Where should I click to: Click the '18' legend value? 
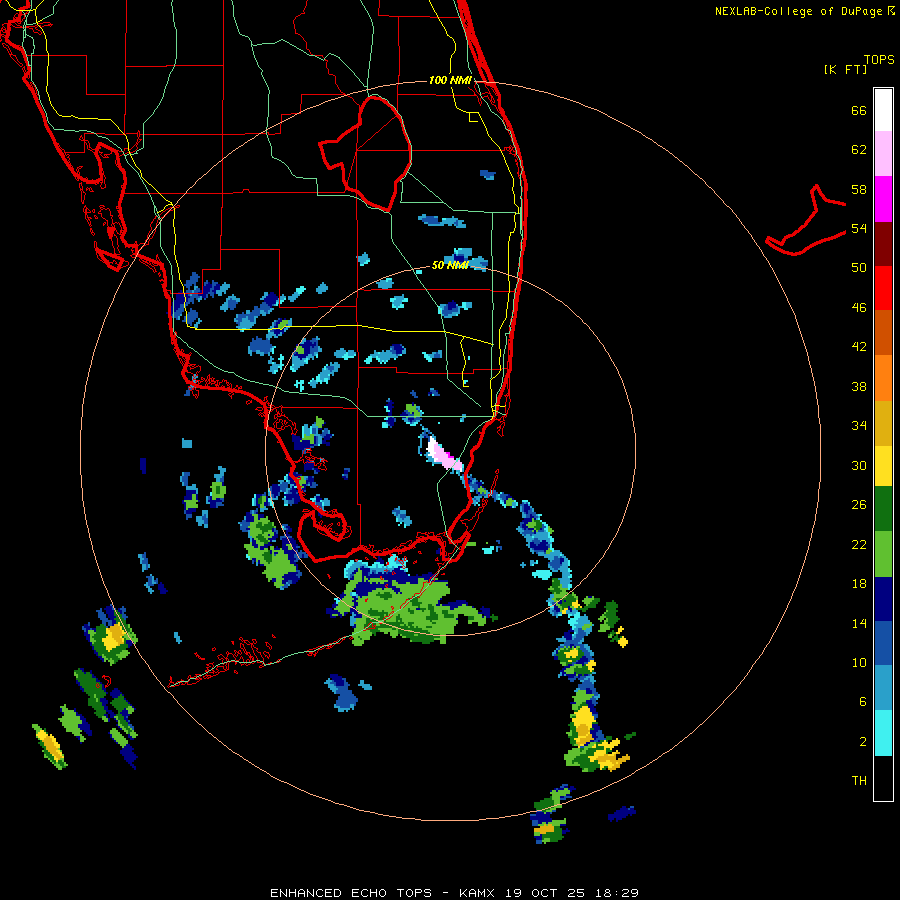(859, 584)
